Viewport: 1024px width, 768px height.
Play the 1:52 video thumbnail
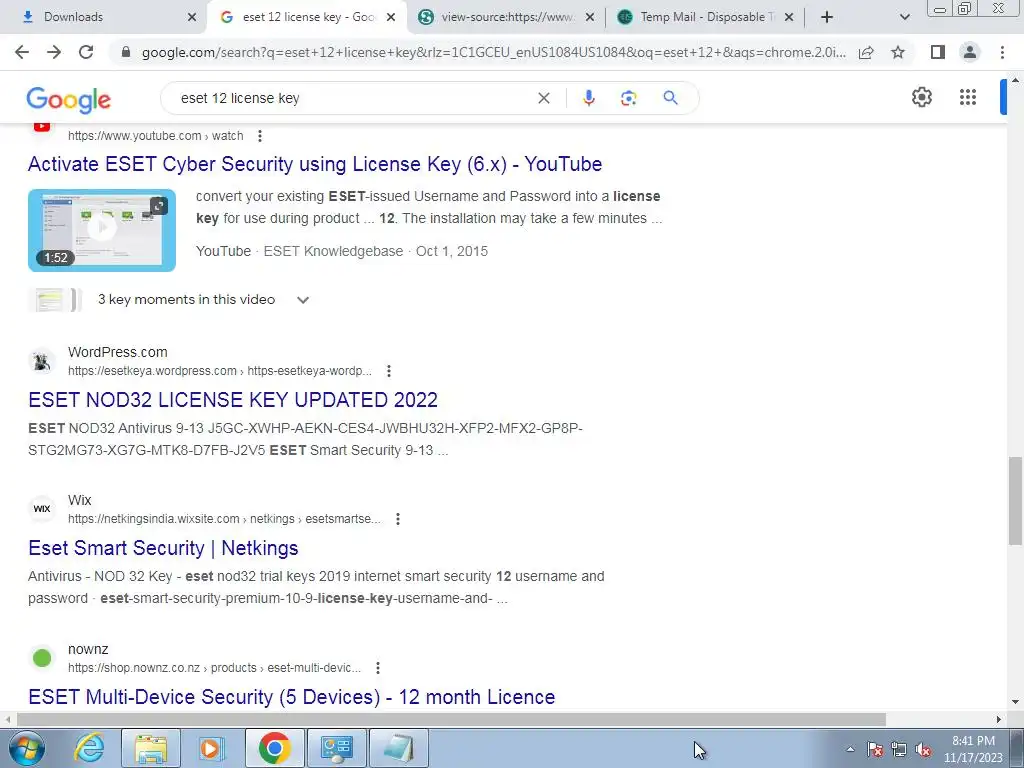coord(102,230)
